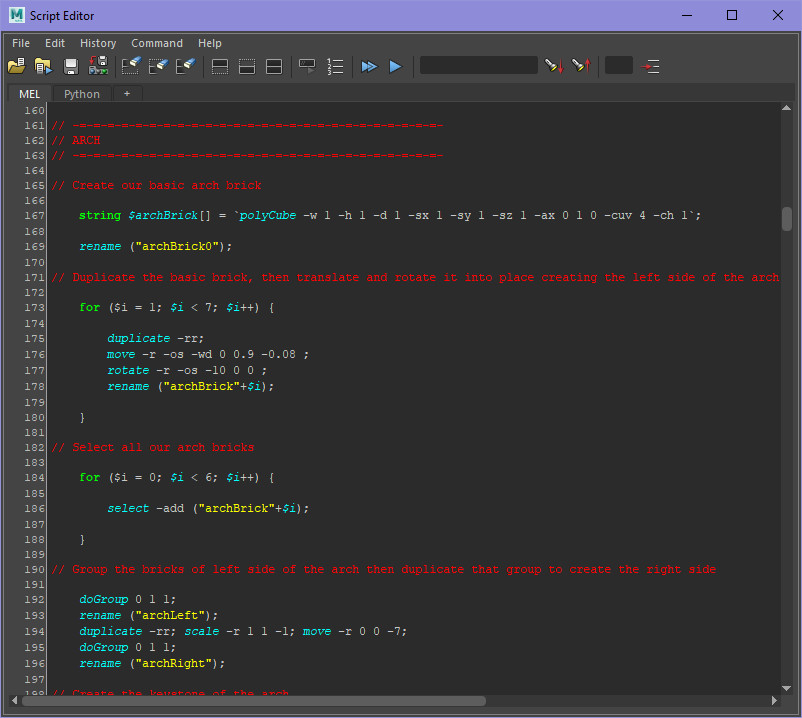This screenshot has width=802, height=718.
Task: Click the vertical scrollbar down arrow
Action: [x=787, y=688]
